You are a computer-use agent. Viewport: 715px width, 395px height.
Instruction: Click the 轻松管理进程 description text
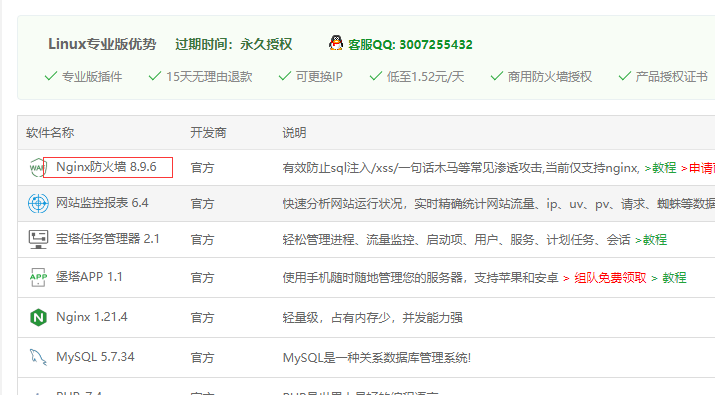(x=456, y=239)
